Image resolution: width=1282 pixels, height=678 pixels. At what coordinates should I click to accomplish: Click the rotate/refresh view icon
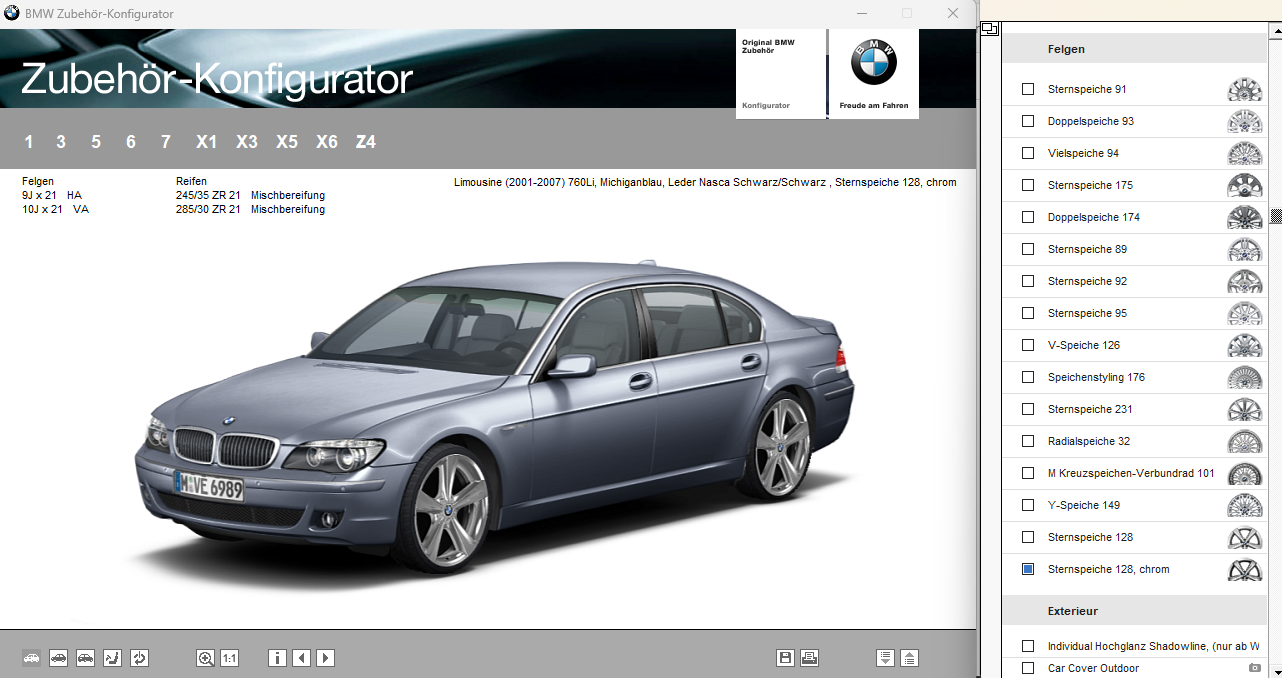pyautogui.click(x=140, y=658)
